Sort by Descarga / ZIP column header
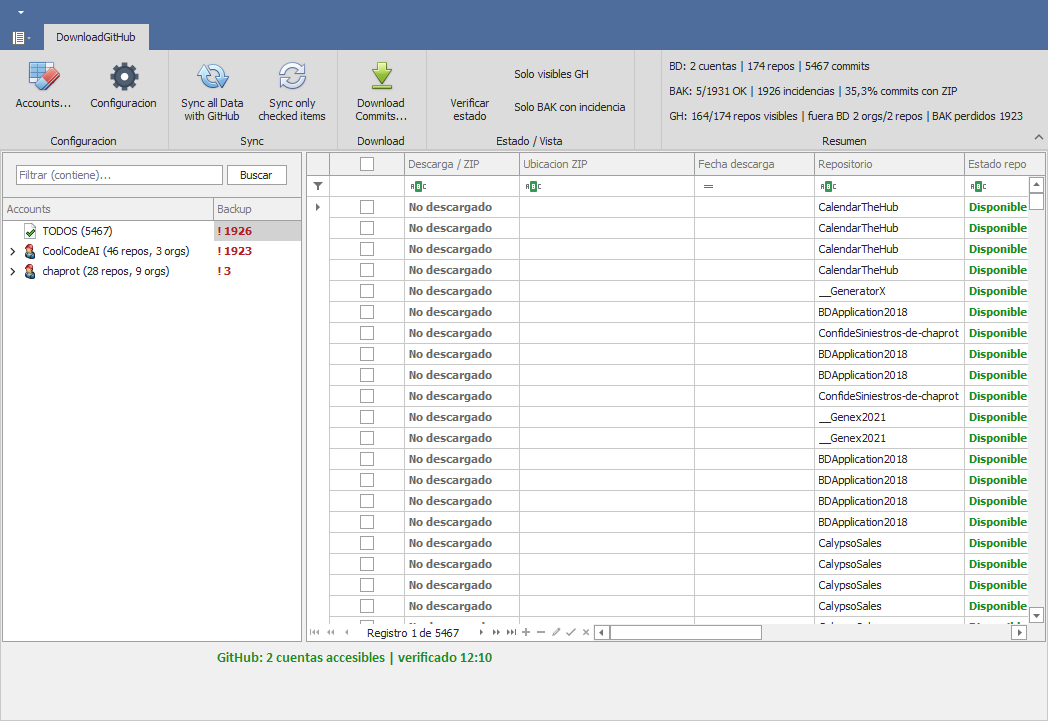Image resolution: width=1048 pixels, height=721 pixels. pos(462,164)
